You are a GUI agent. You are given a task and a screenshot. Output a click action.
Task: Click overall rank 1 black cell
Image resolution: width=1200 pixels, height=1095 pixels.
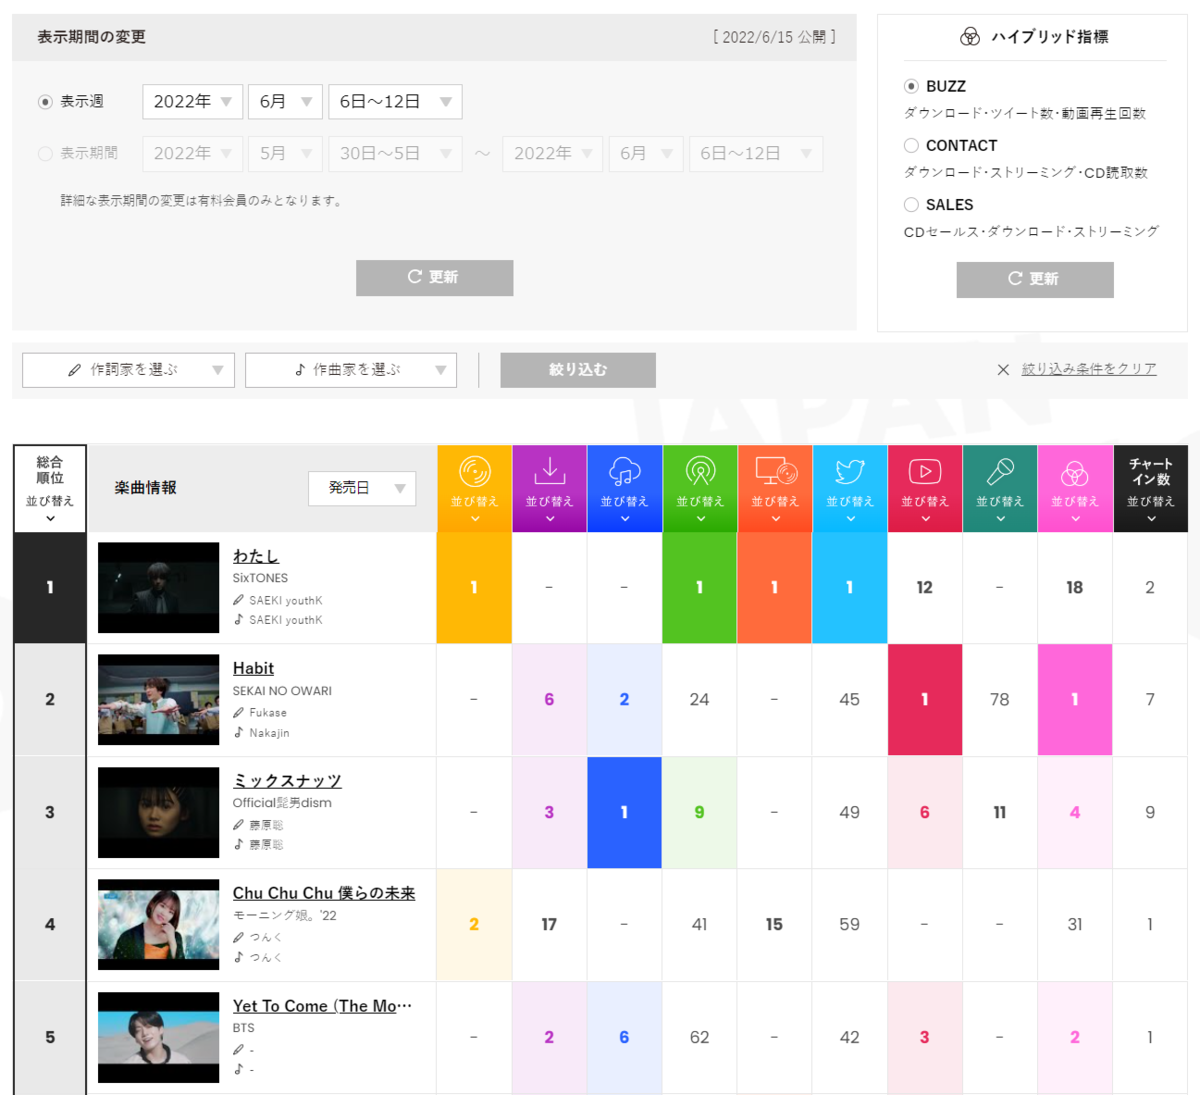(x=50, y=588)
